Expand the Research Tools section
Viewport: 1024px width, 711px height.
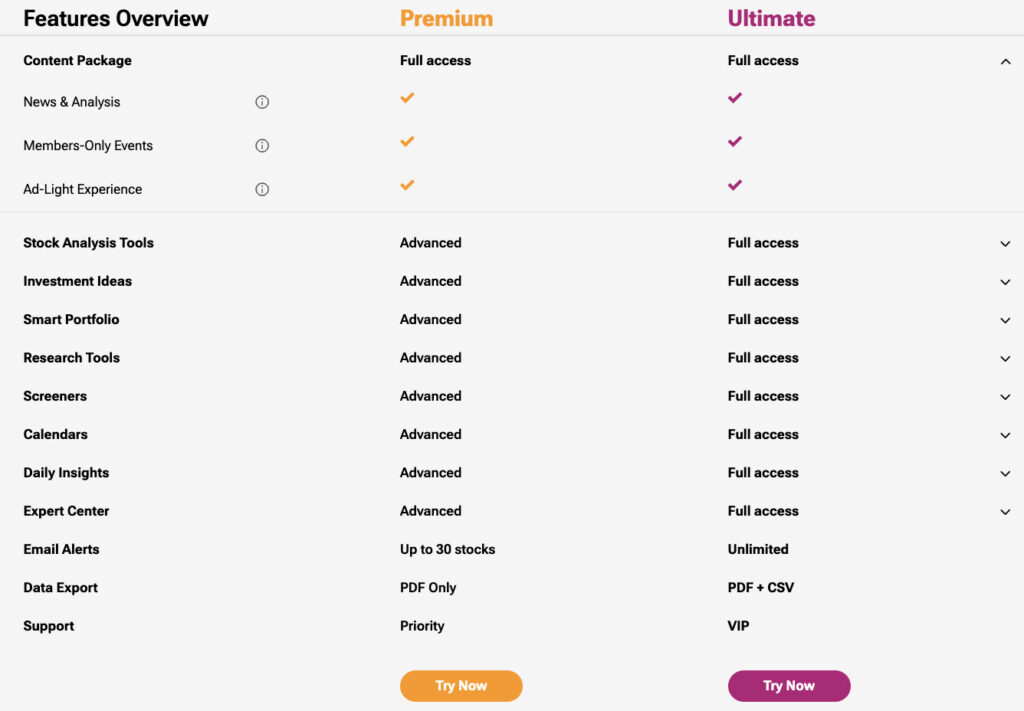[1005, 359]
